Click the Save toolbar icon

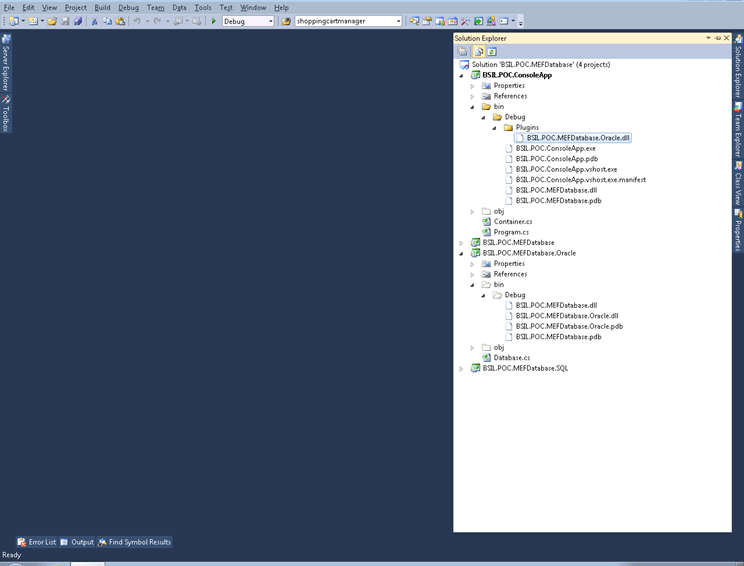[x=65, y=21]
